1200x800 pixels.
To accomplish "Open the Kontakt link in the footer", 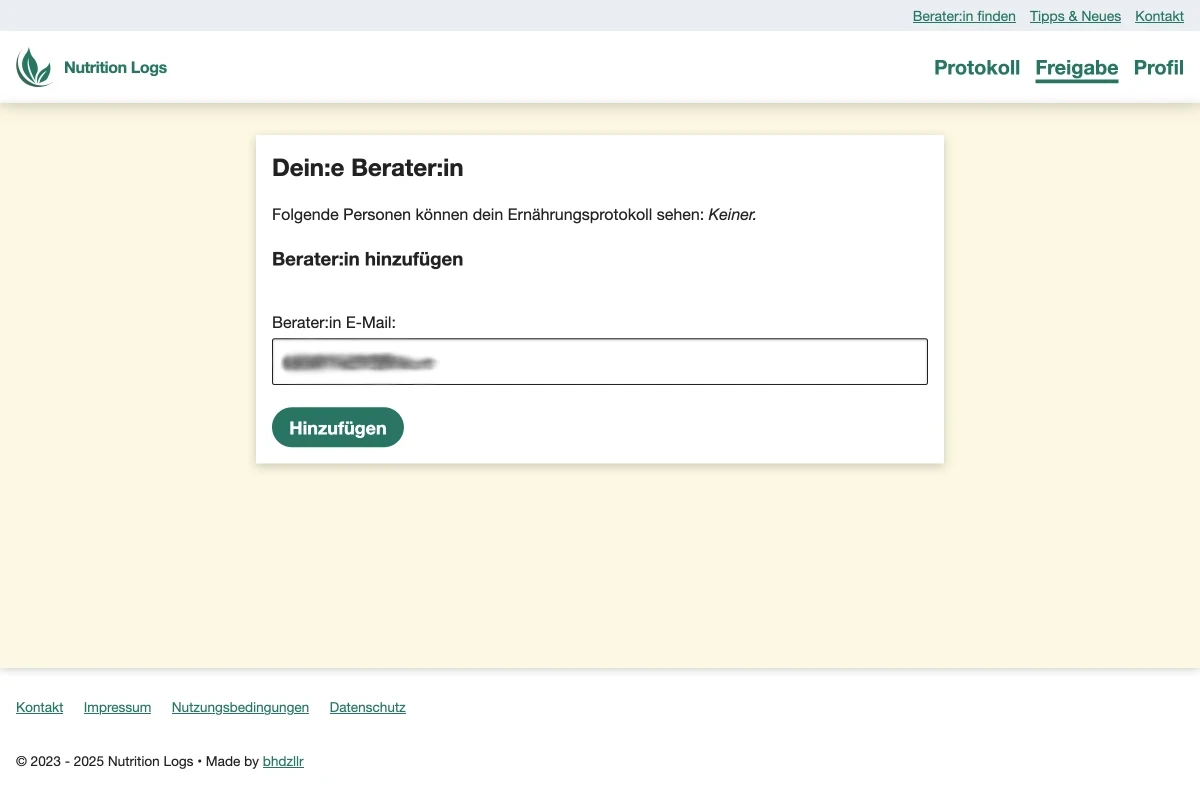I will 39,707.
